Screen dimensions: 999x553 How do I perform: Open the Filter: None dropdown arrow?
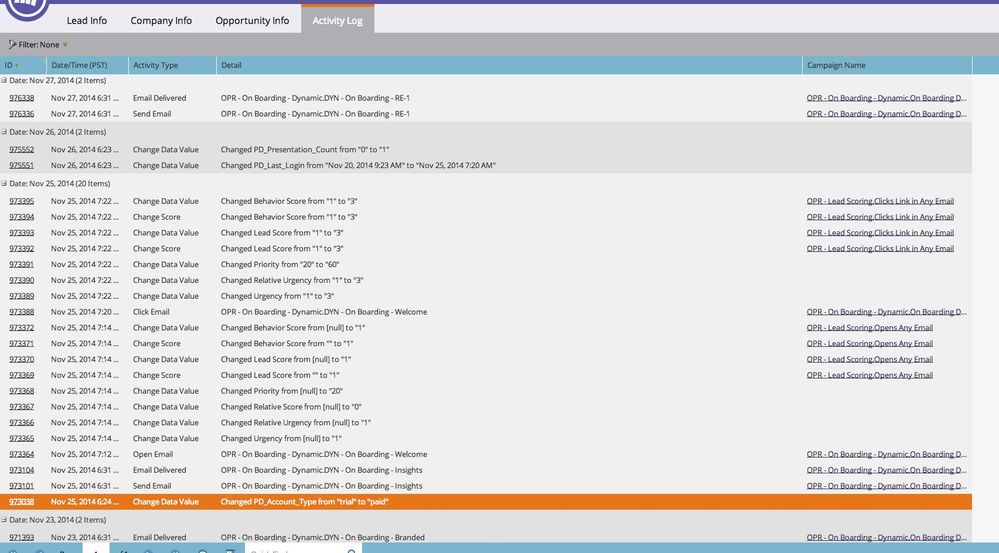pyautogui.click(x=65, y=45)
